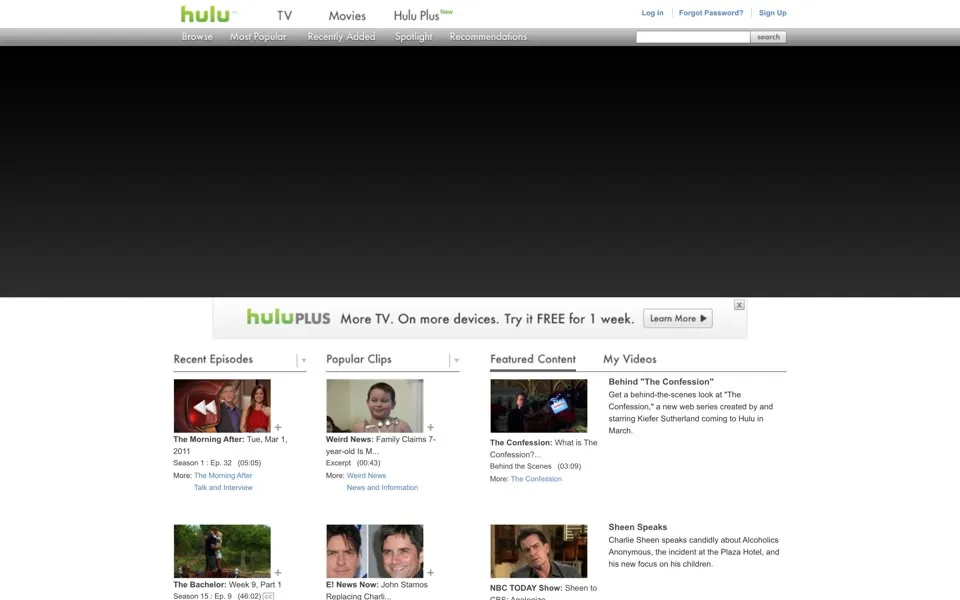Image resolution: width=960 pixels, height=600 pixels.
Task: Add E! News Now clip to queue
Action: click(x=430, y=572)
